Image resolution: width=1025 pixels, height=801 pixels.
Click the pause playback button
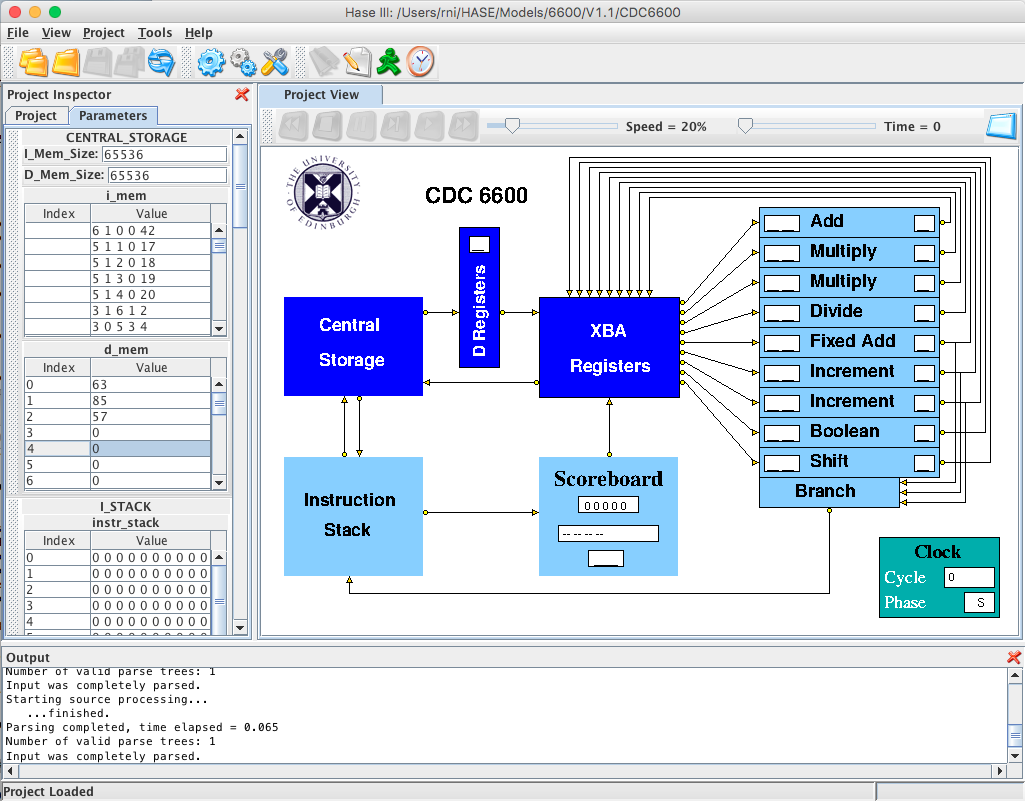tap(361, 126)
